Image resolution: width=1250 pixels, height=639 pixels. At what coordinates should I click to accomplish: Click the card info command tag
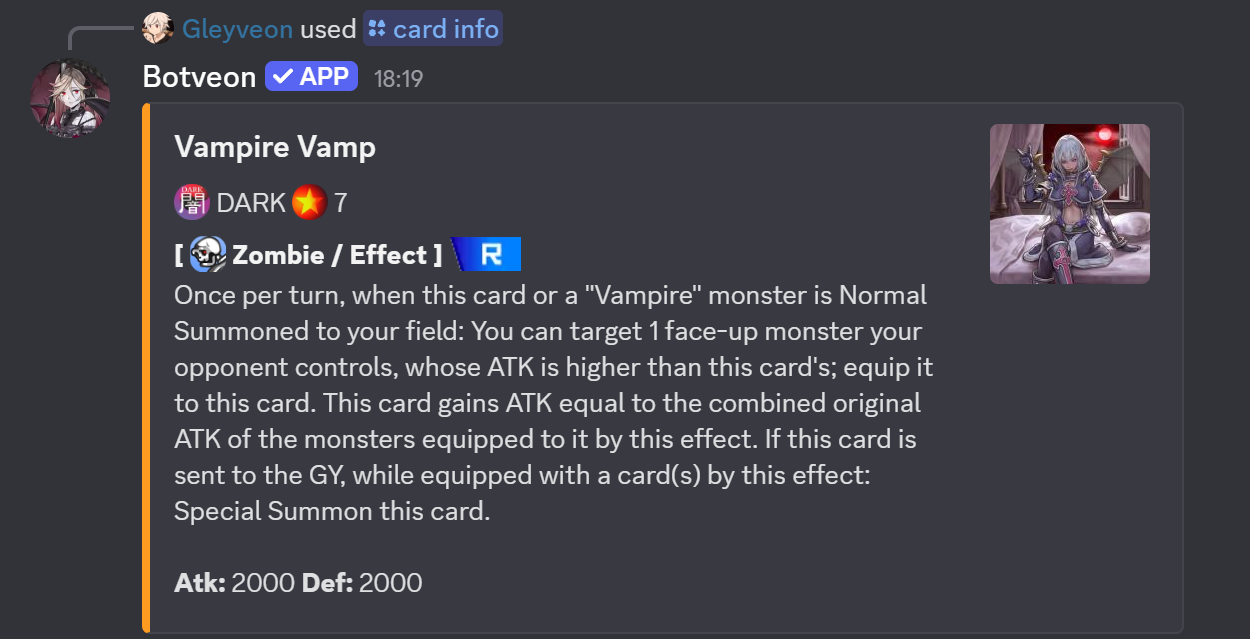tap(433, 29)
